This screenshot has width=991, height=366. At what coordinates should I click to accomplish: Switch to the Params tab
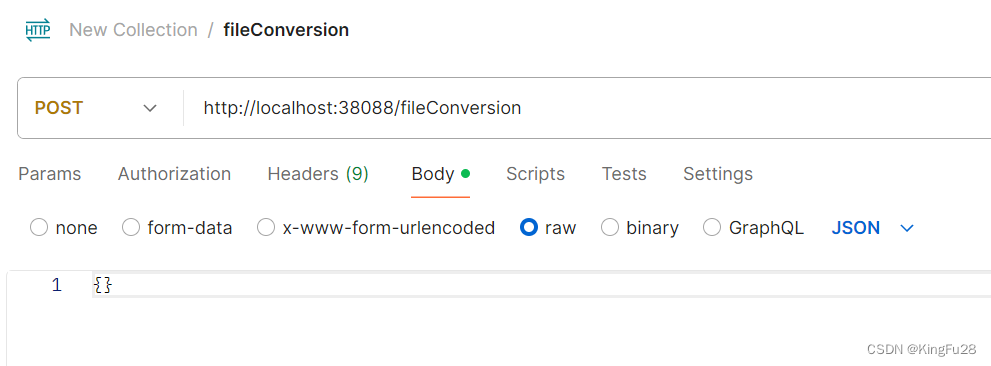click(50, 174)
